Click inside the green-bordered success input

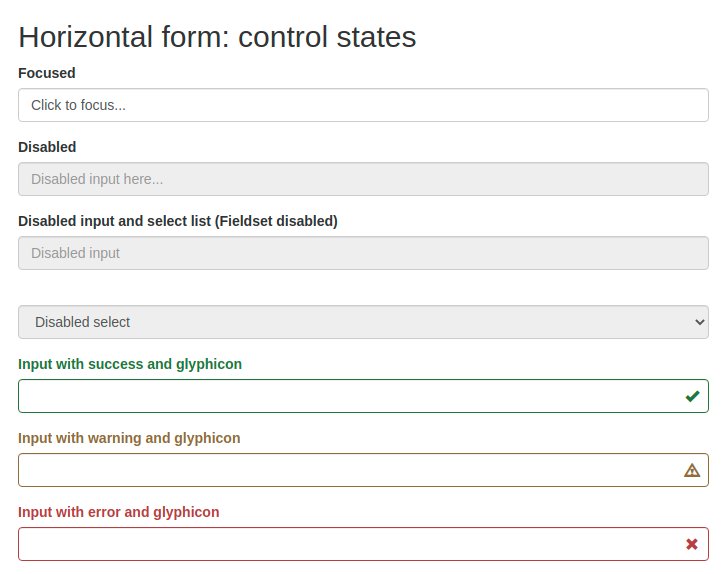340,396
